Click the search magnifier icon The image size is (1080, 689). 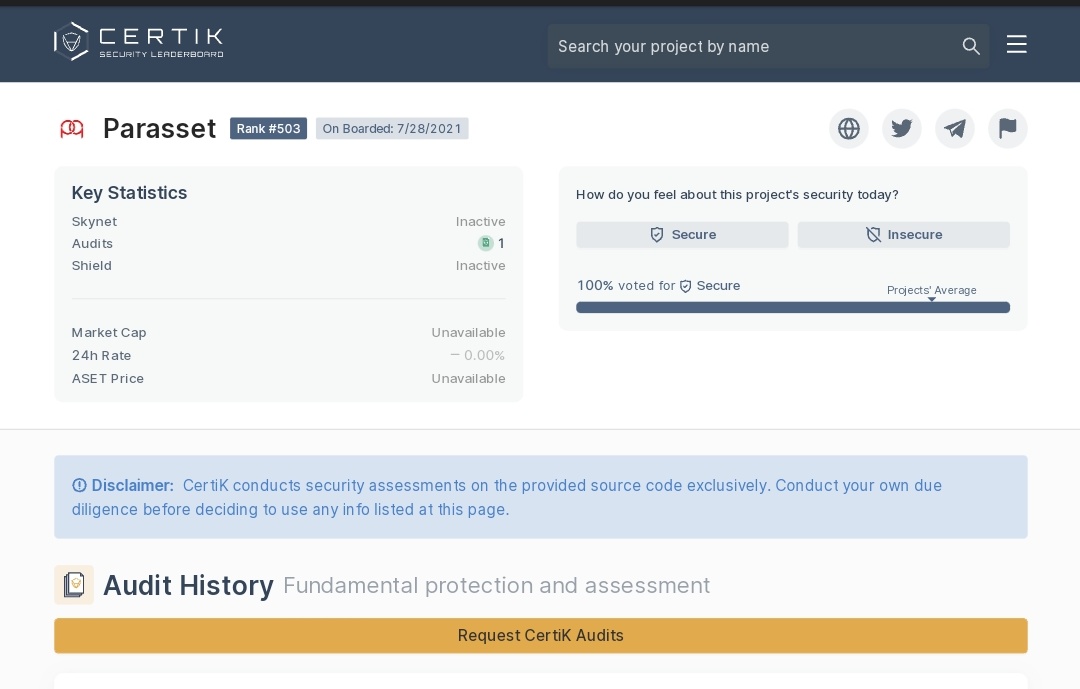pos(971,46)
